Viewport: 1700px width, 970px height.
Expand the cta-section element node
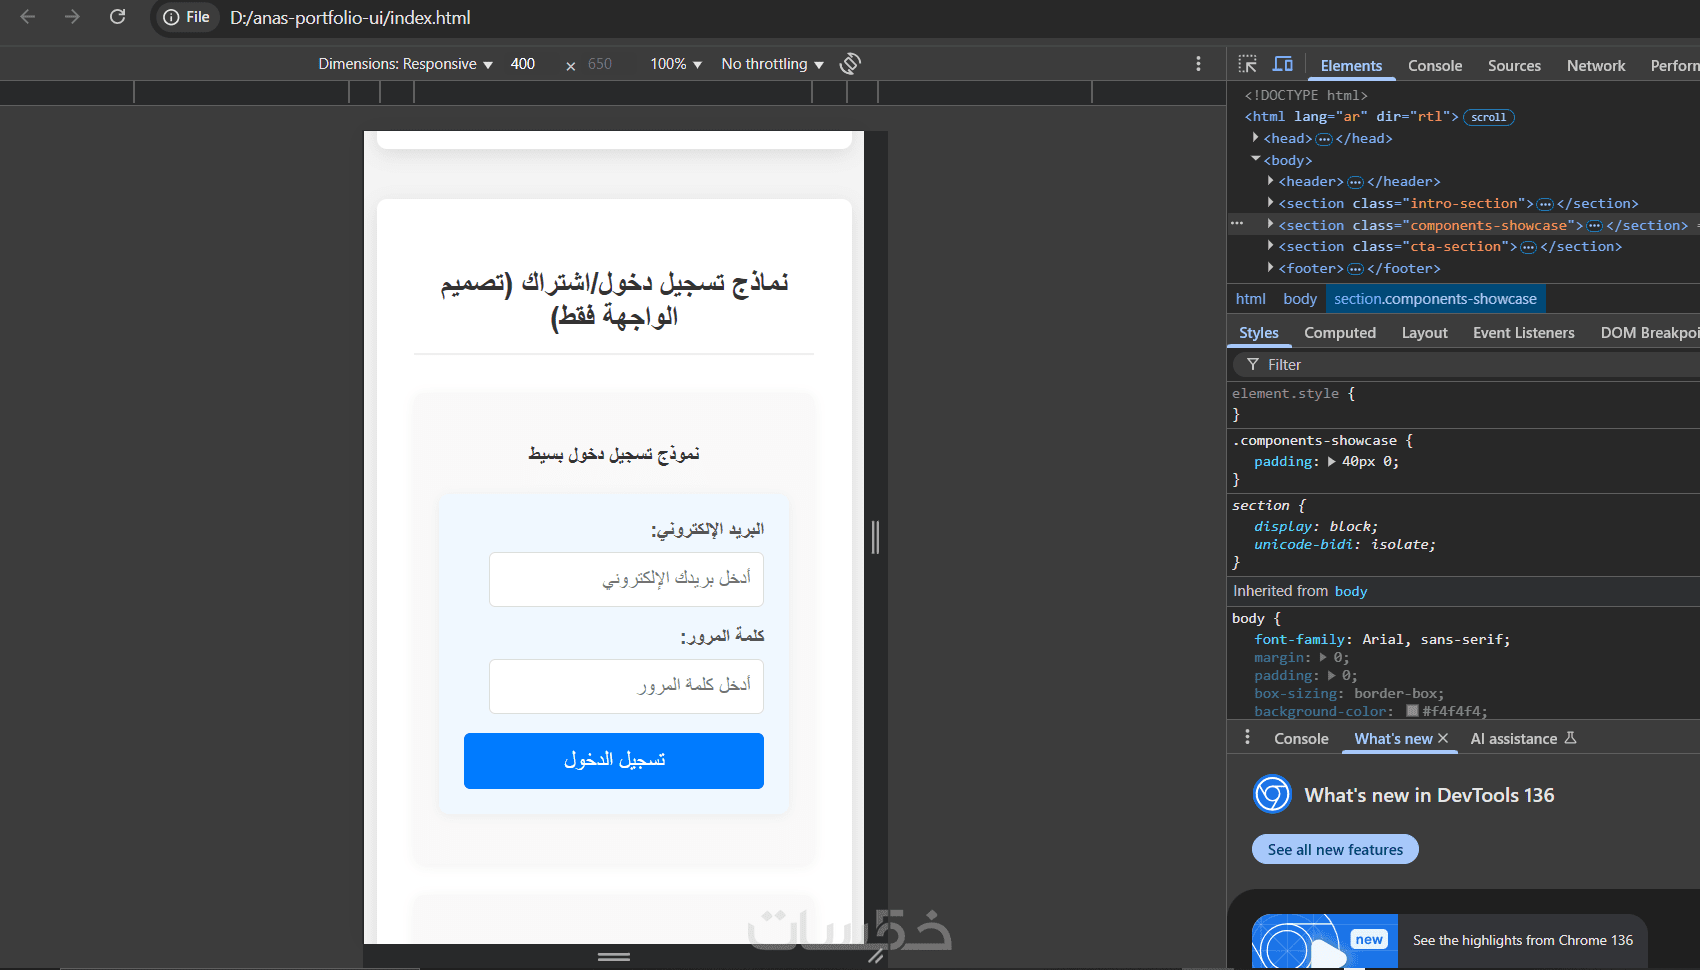pyautogui.click(x=1271, y=246)
